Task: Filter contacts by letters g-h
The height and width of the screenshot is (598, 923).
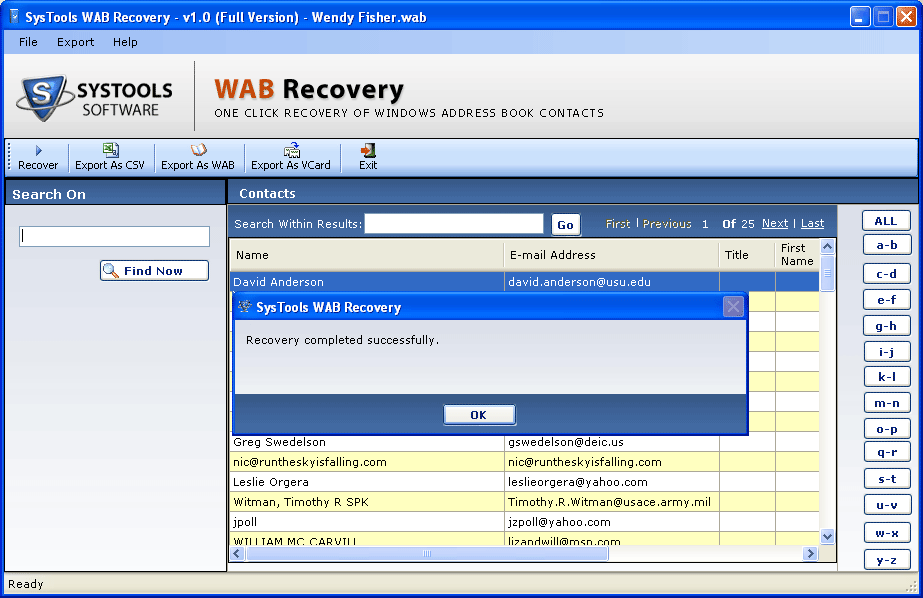Action: (886, 326)
